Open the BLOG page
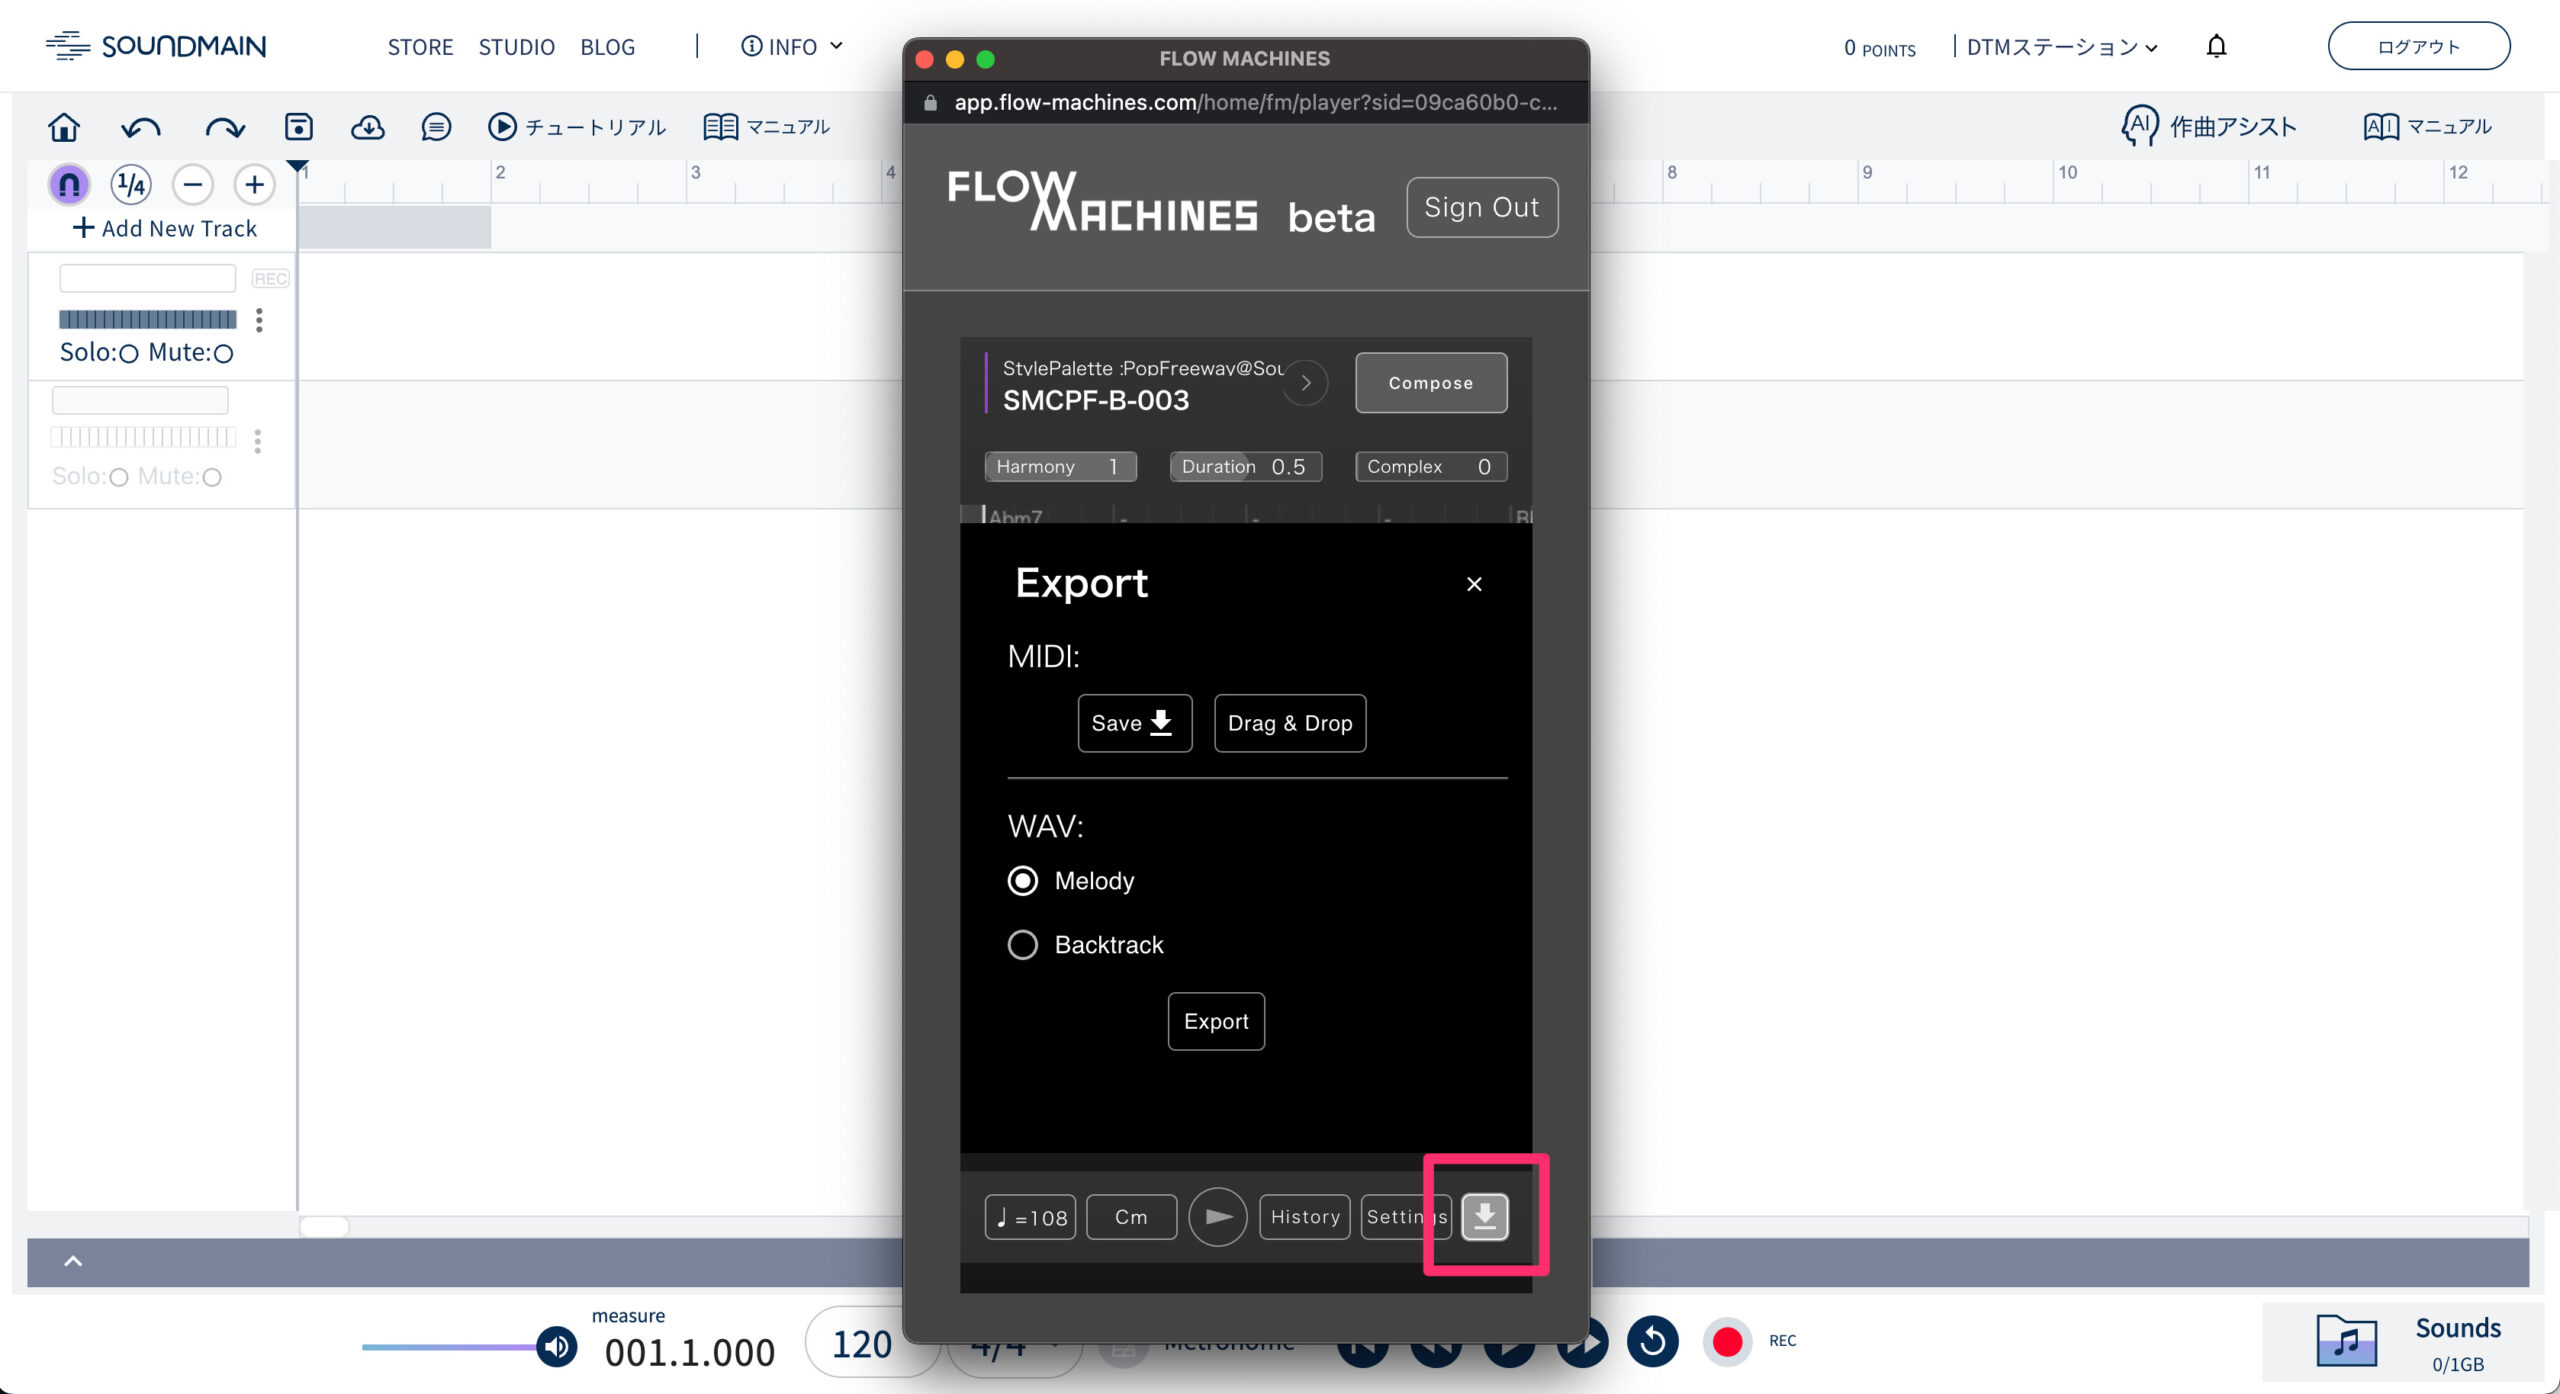 coord(607,47)
